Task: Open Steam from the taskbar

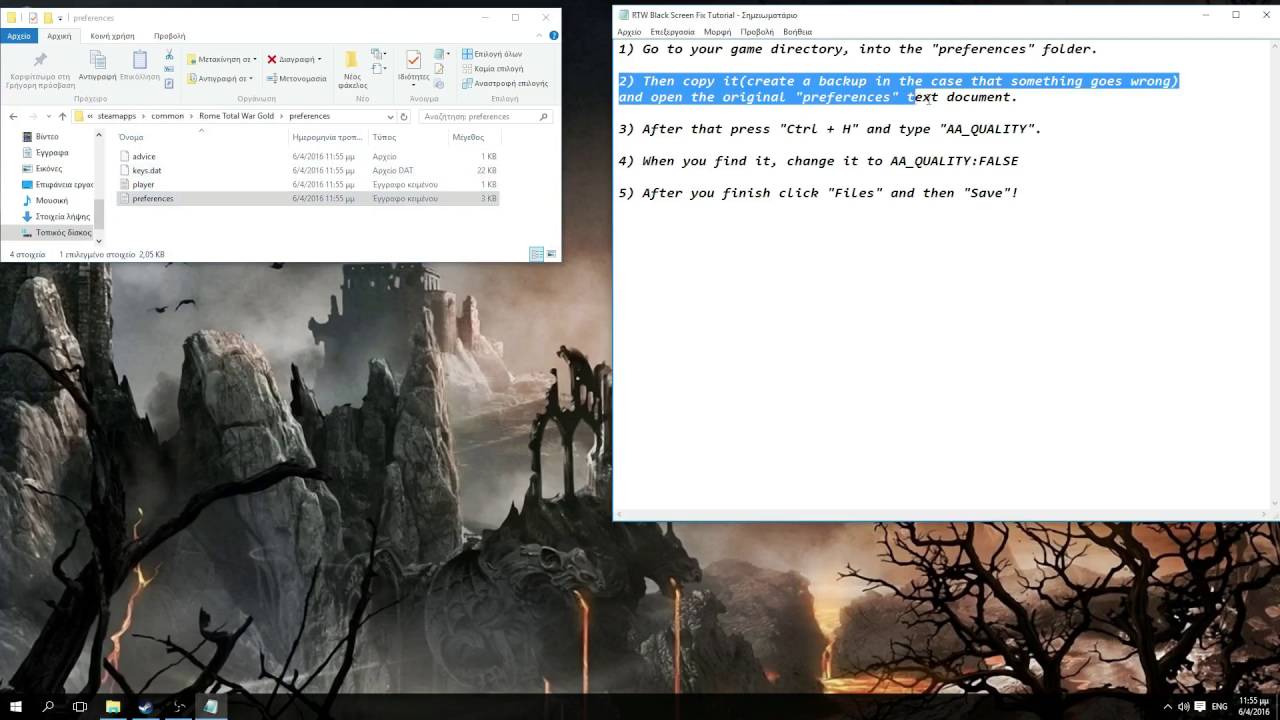Action: pos(146,706)
